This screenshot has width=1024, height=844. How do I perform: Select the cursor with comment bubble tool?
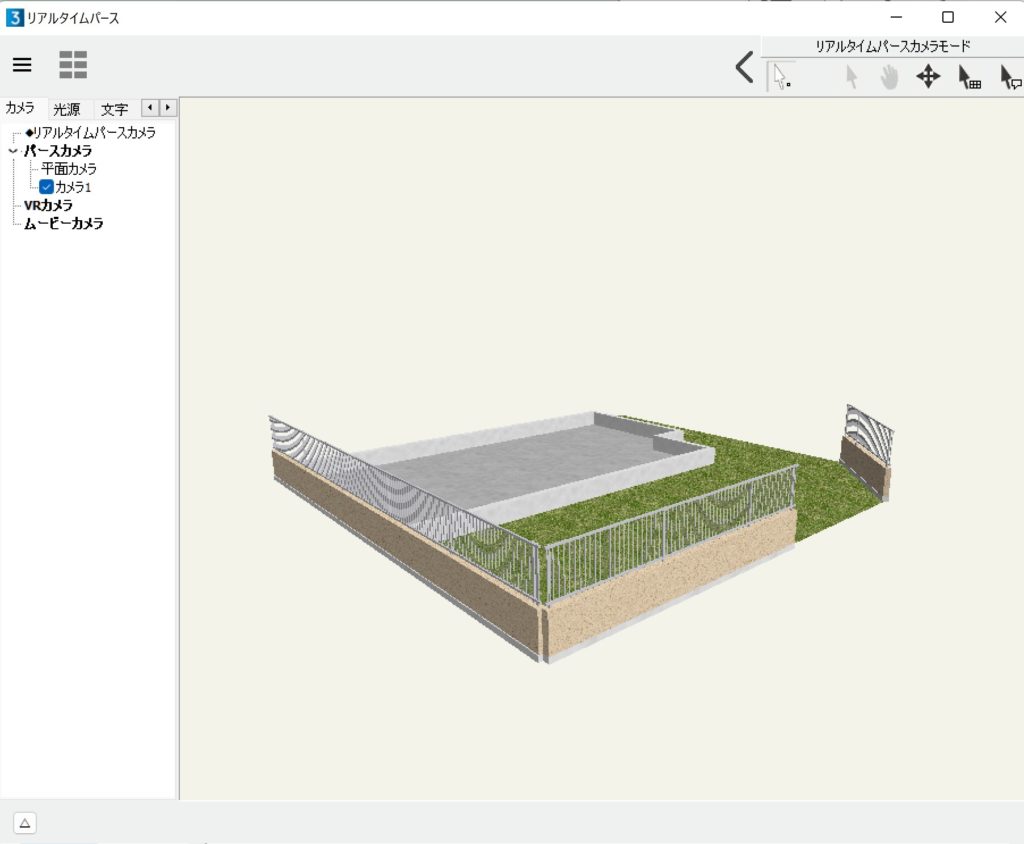1010,77
